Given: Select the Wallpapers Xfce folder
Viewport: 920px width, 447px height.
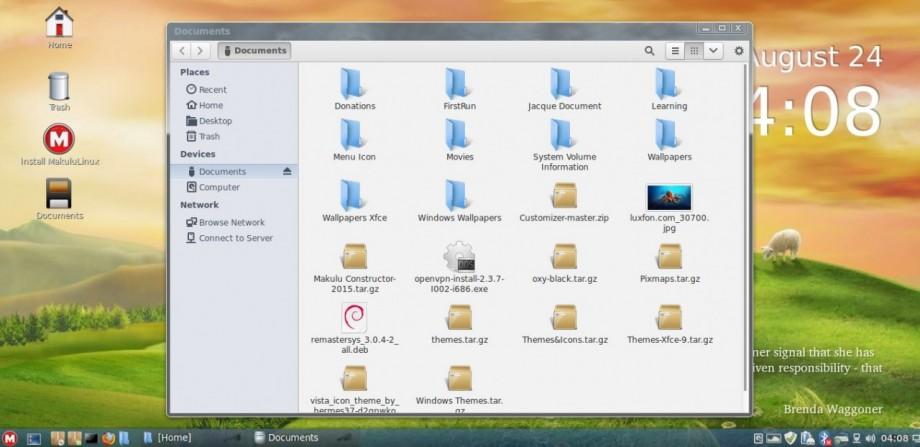Looking at the screenshot, I should tap(354, 201).
